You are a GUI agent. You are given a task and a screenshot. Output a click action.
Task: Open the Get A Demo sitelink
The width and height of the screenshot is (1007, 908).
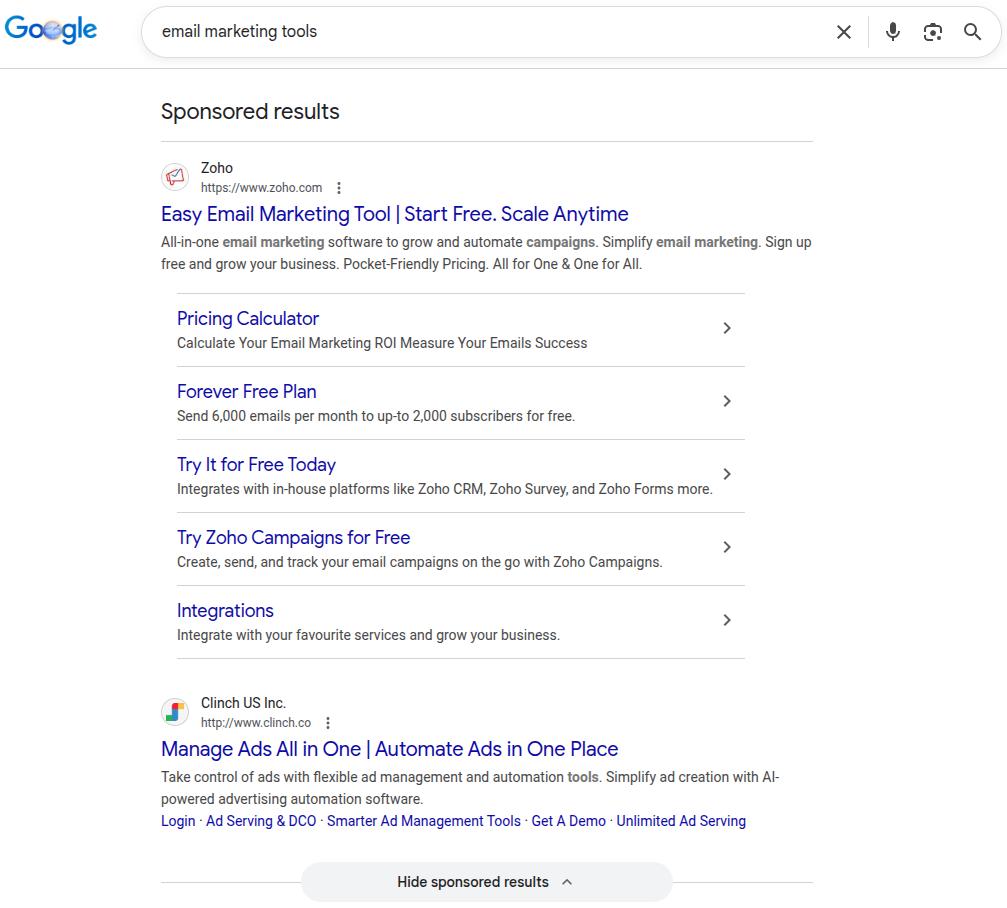coord(568,821)
